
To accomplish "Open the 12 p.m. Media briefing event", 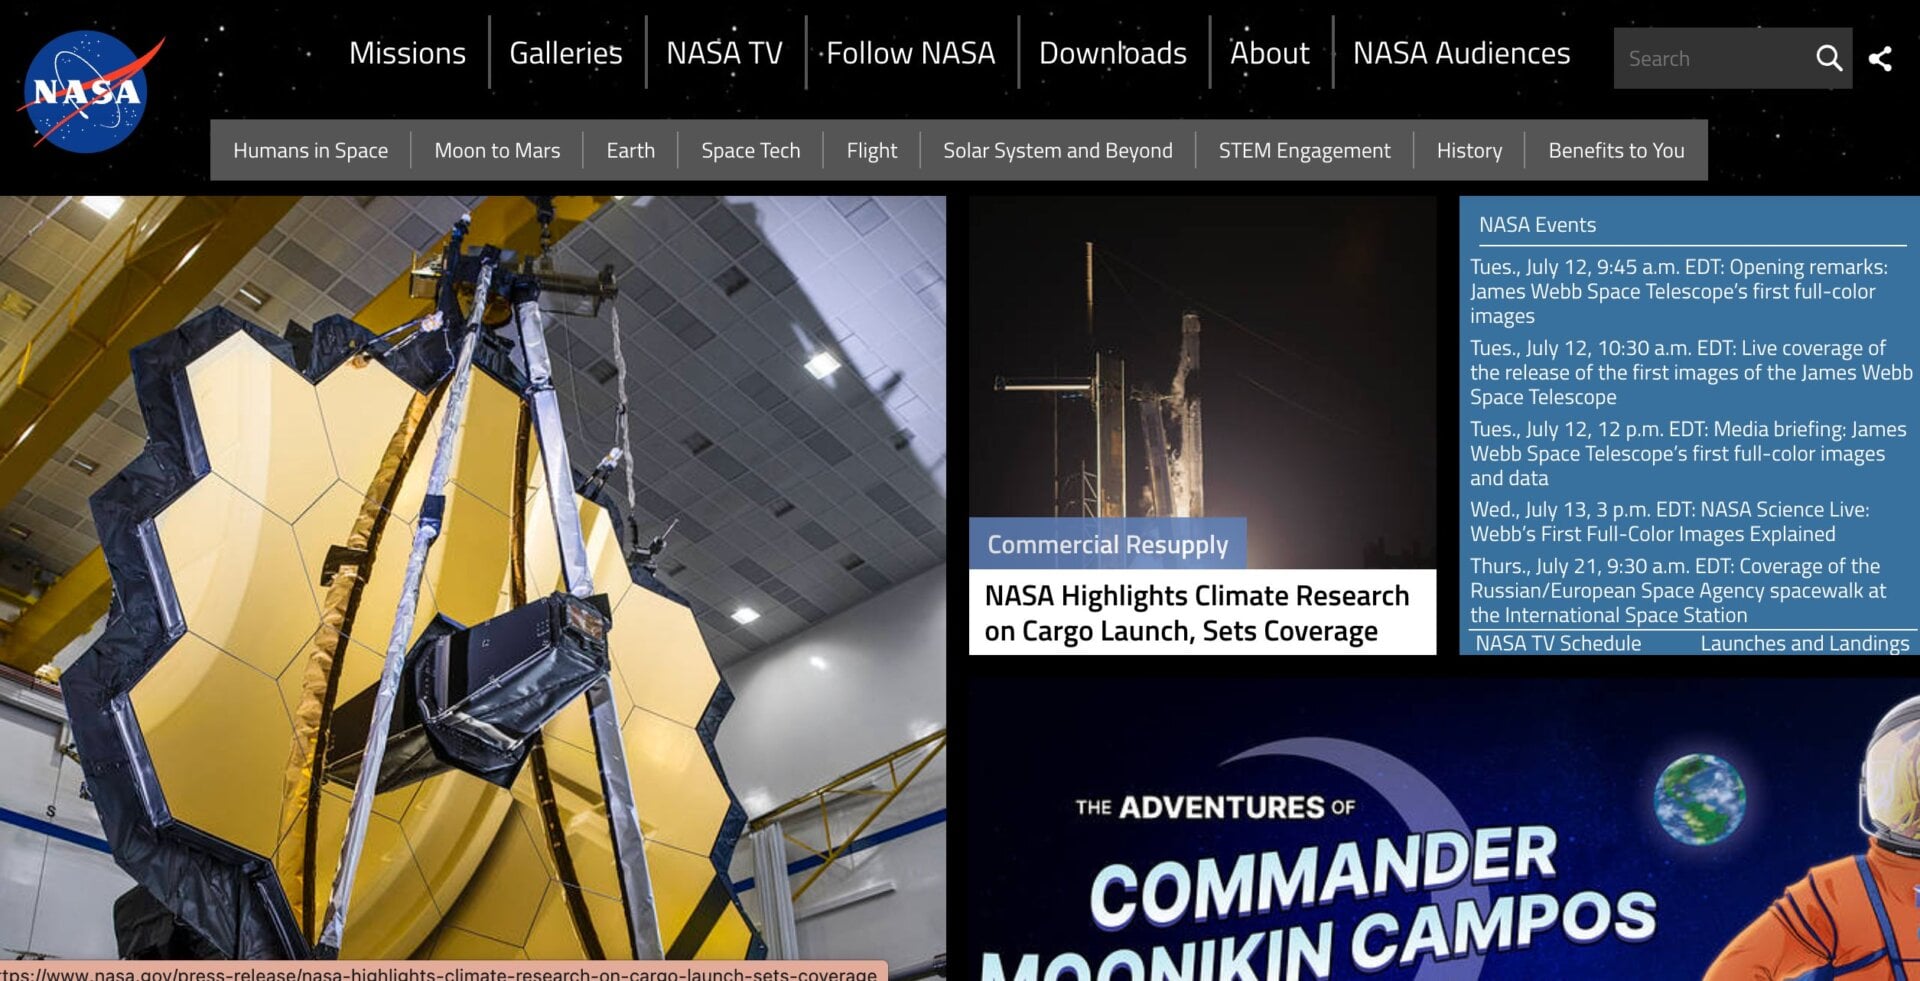I will point(1688,453).
